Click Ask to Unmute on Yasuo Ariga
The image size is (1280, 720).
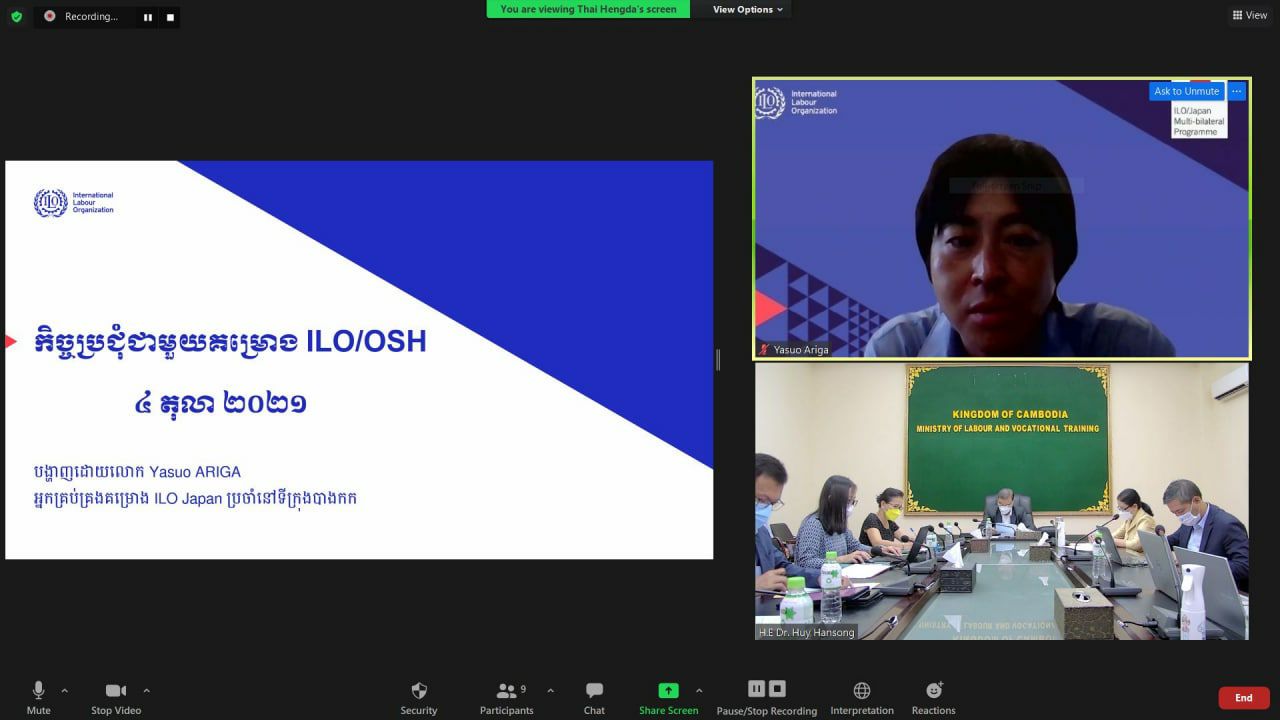[x=1187, y=91]
